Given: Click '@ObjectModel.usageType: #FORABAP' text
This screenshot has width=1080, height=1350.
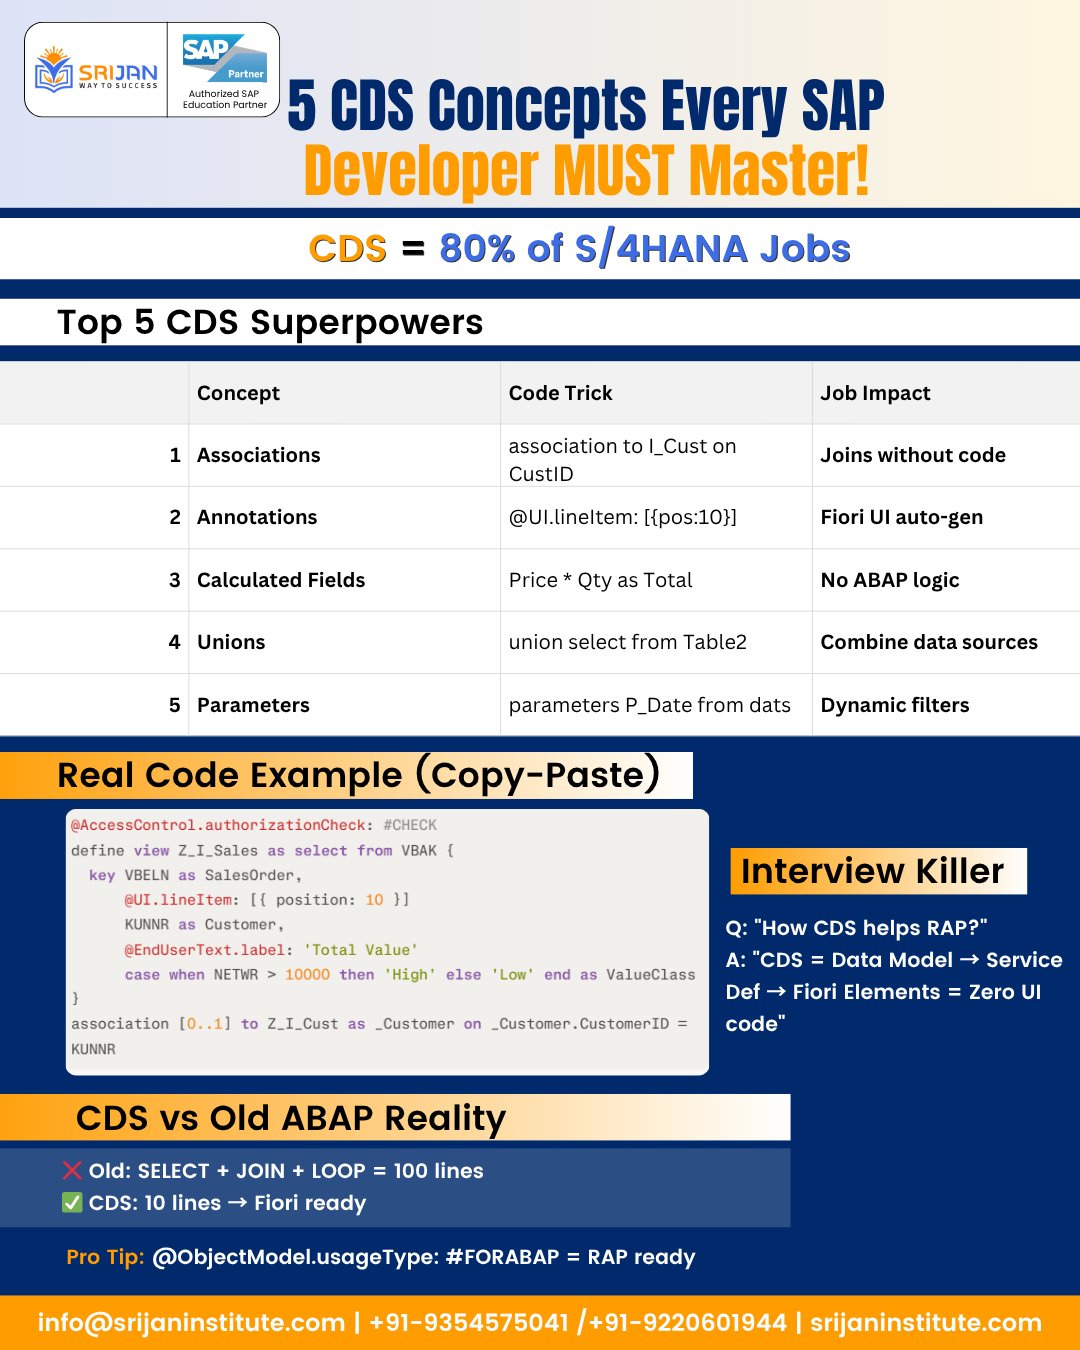Looking at the screenshot, I should click(355, 1257).
